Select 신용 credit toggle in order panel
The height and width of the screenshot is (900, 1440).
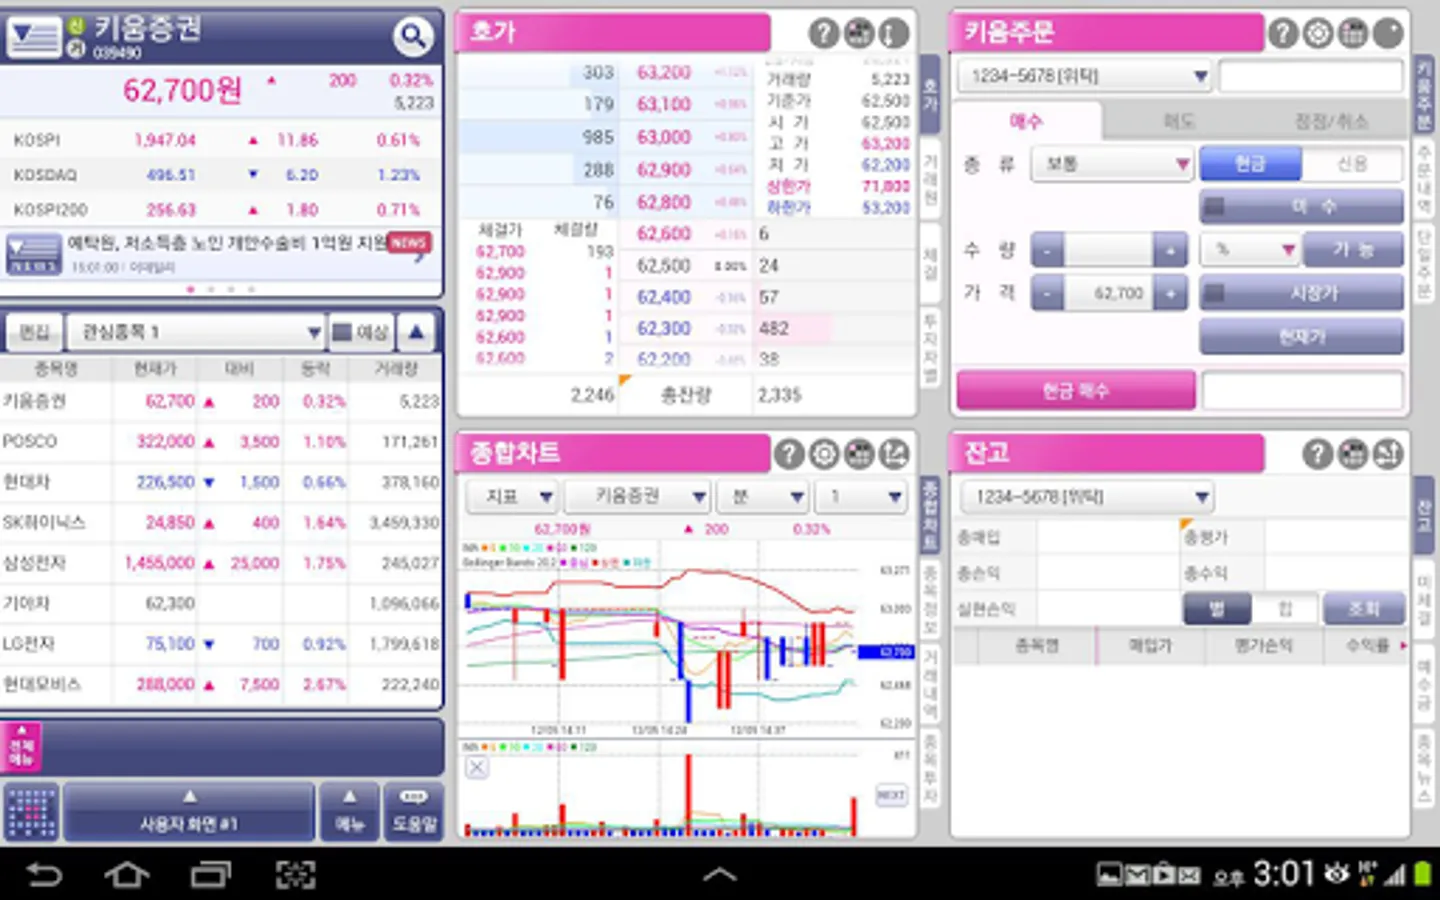pos(1352,164)
